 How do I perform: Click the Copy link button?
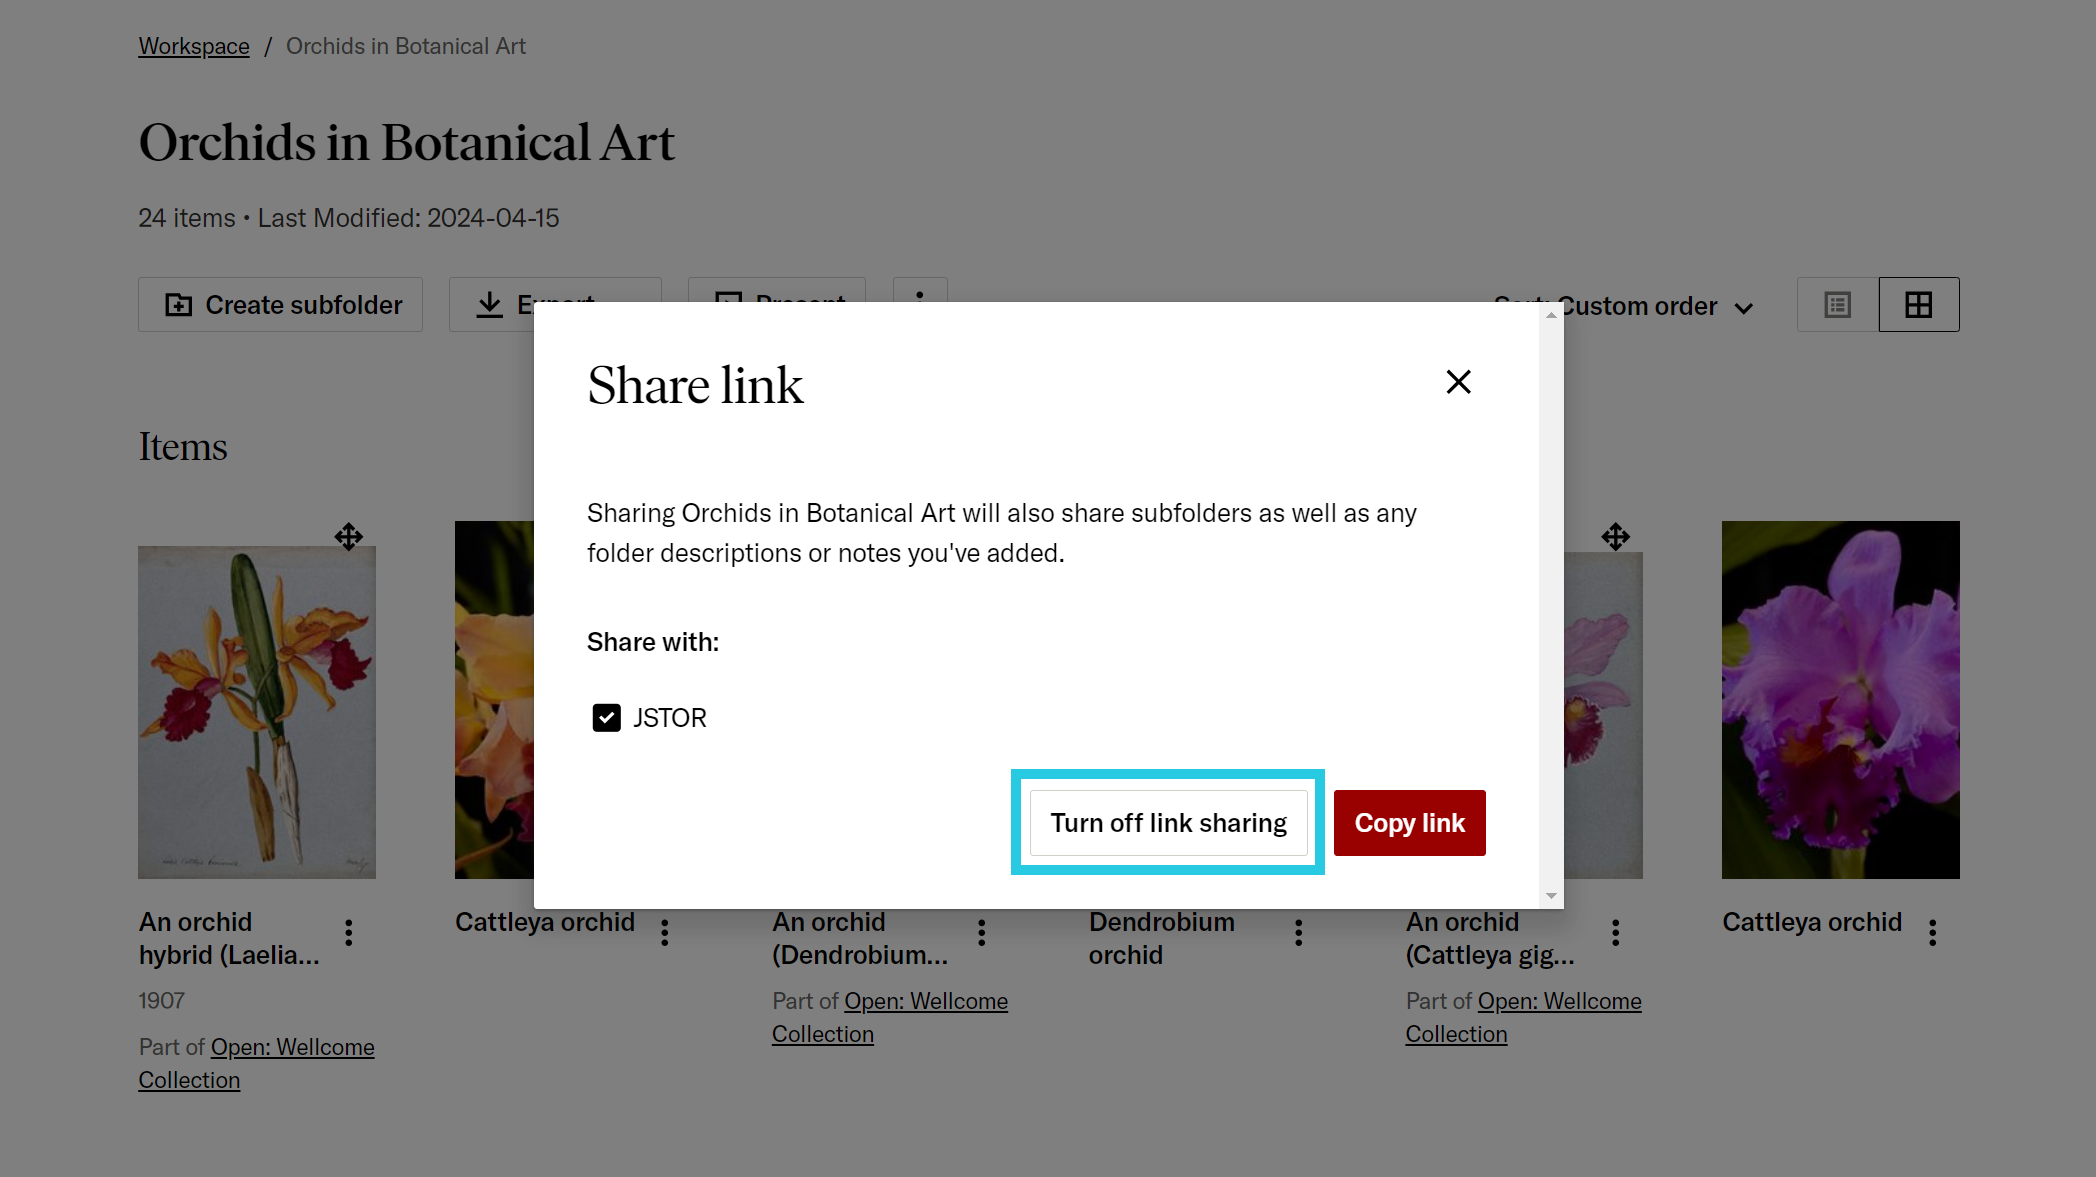tap(1409, 823)
